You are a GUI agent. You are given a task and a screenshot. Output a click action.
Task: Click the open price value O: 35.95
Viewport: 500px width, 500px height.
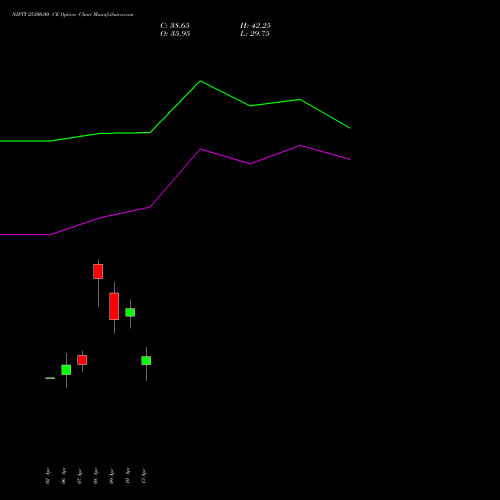[x=175, y=34]
